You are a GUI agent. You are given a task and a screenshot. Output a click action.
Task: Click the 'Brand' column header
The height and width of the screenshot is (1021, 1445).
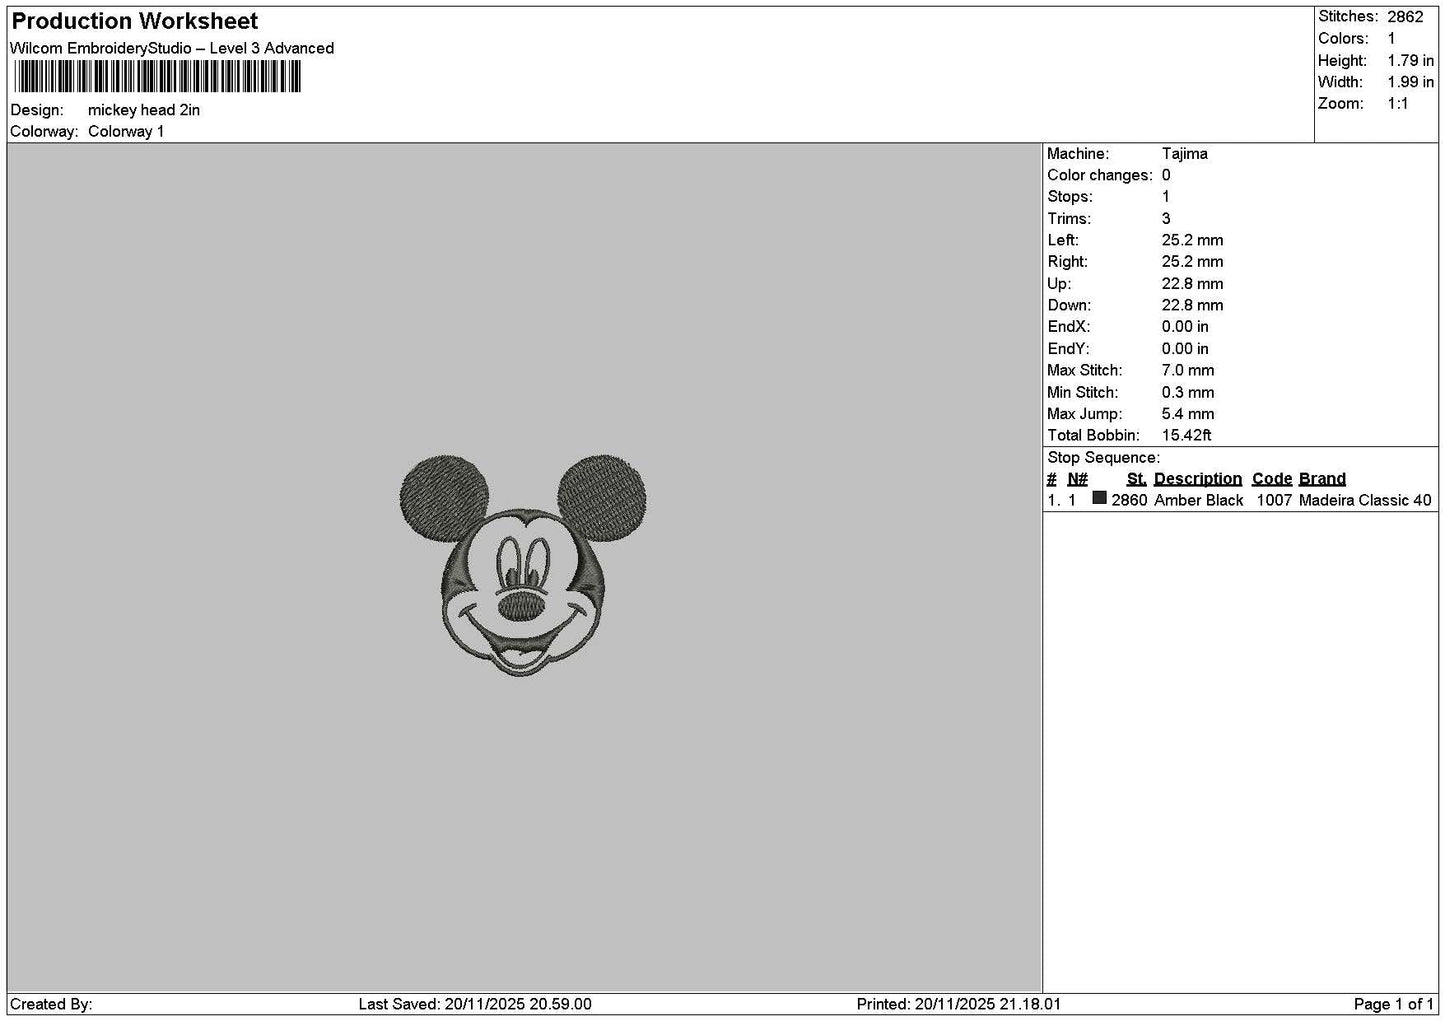[x=1322, y=479]
